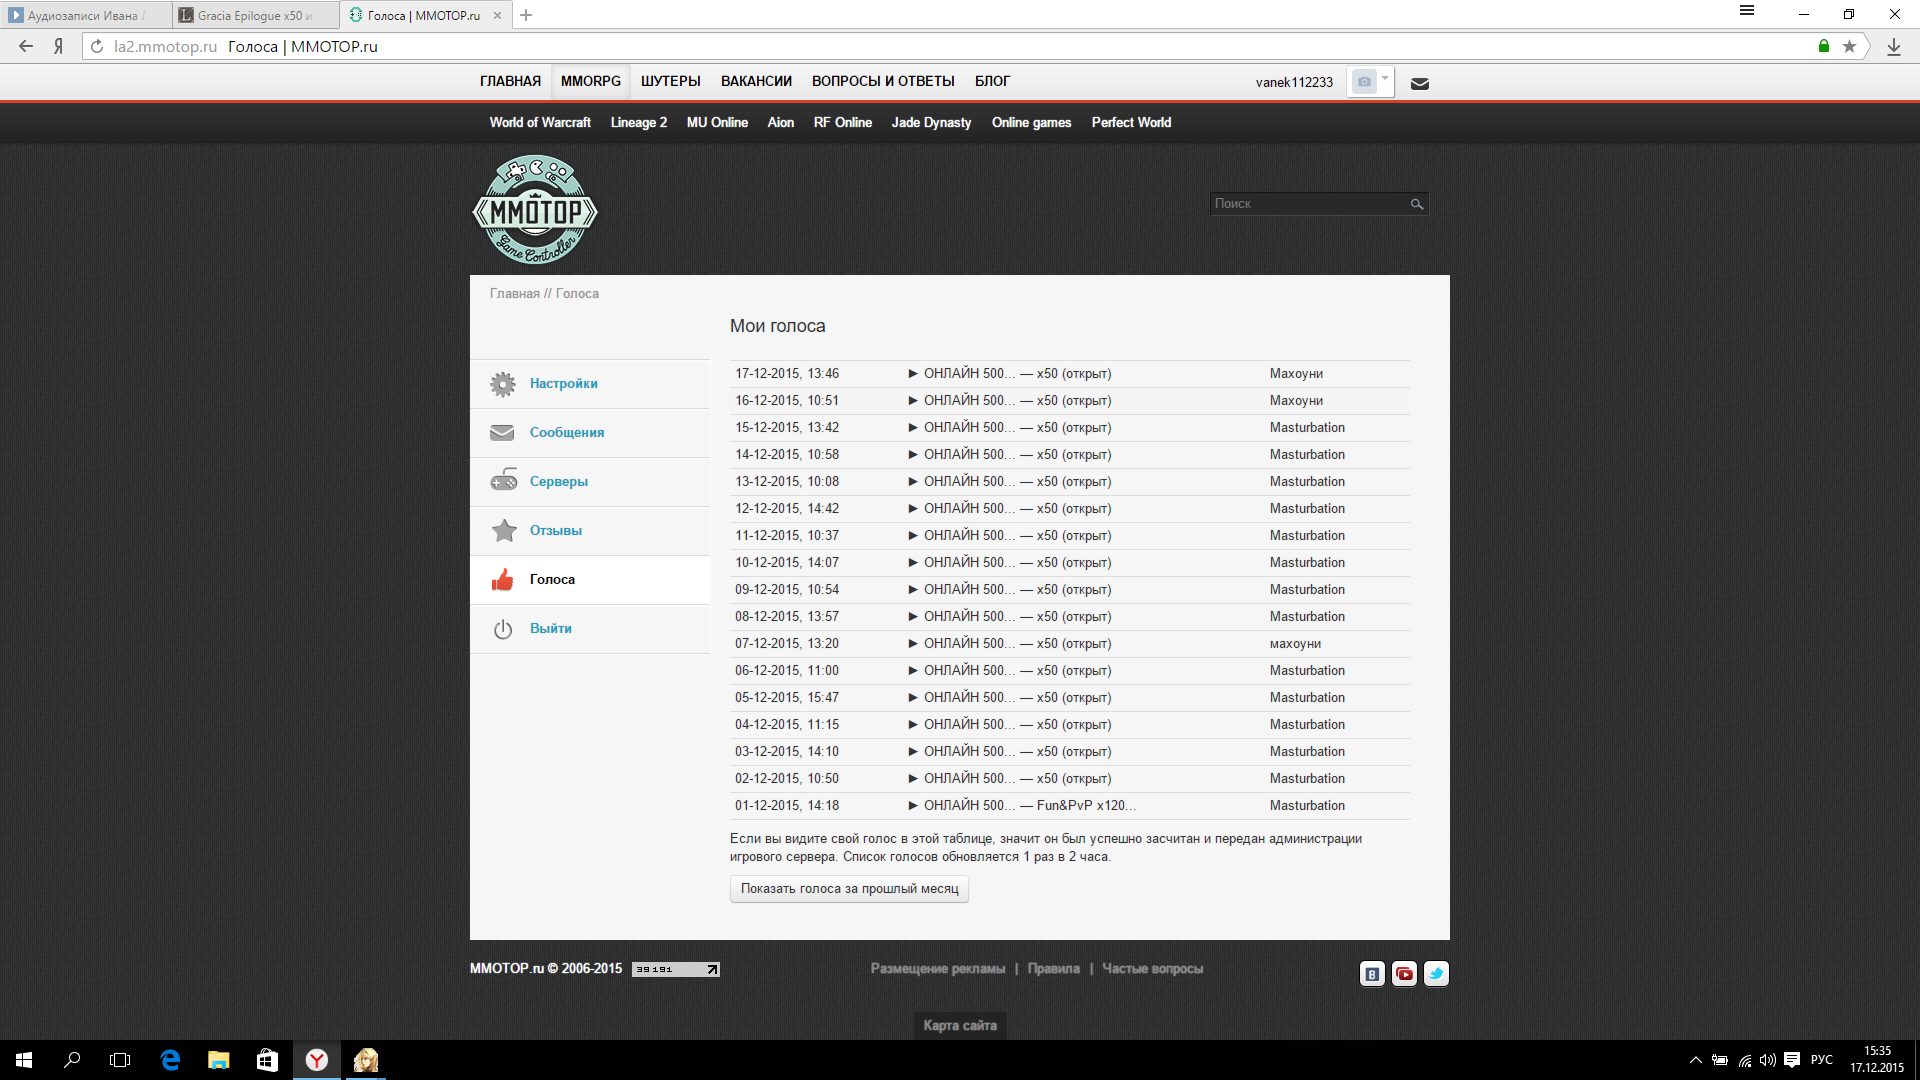The height and width of the screenshot is (1080, 1920).
Task: Click the MMOTOP logo
Action: (x=535, y=210)
